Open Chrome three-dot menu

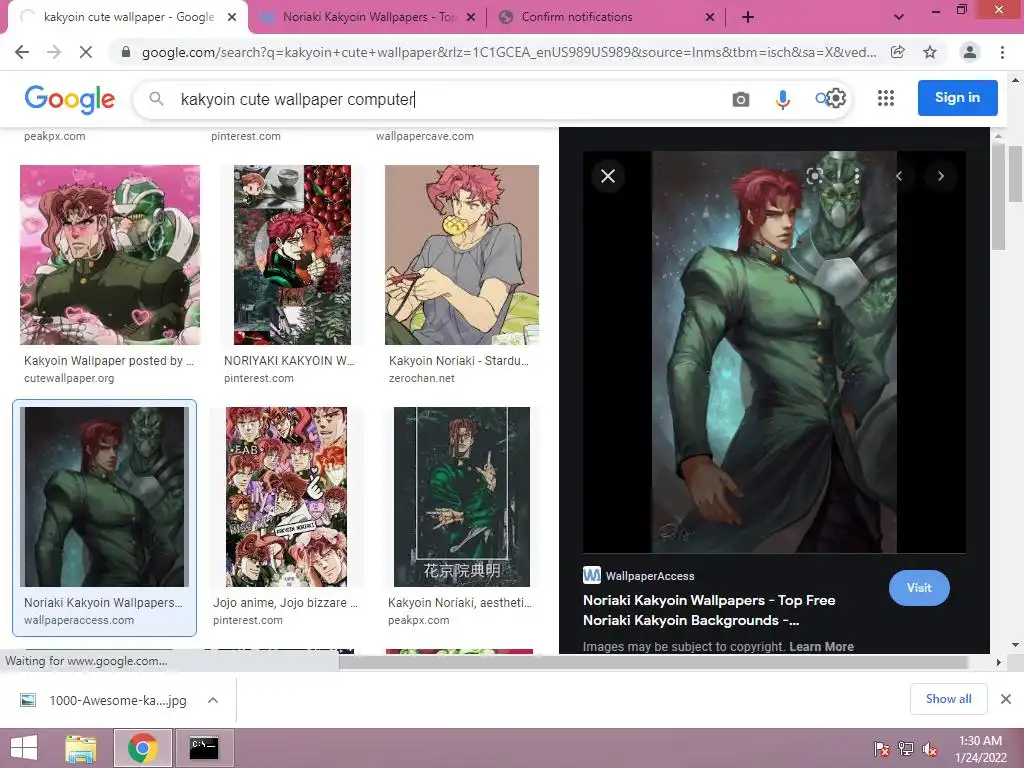coord(1002,52)
